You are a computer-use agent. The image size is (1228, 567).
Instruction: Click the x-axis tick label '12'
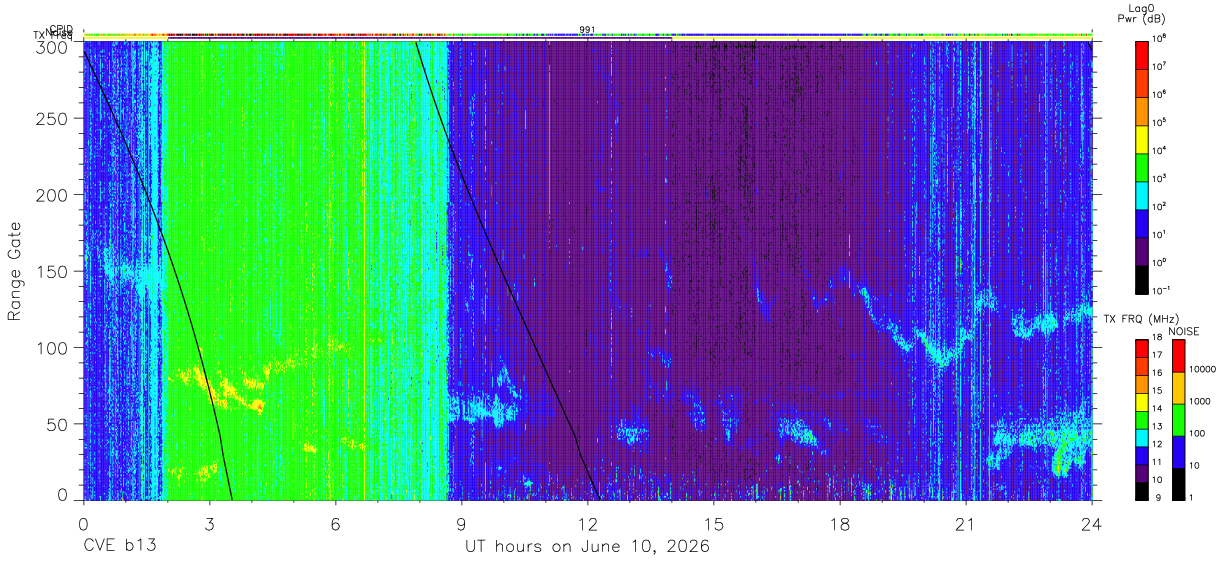(x=588, y=523)
